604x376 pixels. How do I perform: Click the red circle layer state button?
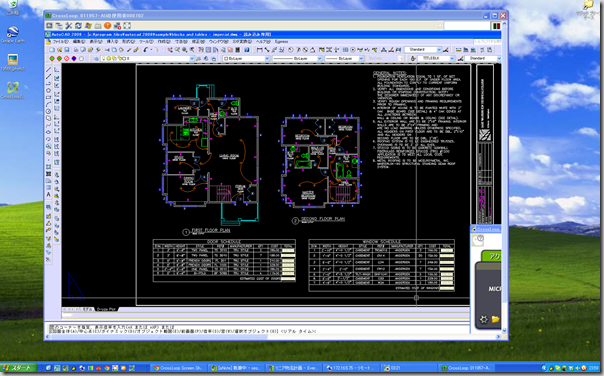point(67,59)
